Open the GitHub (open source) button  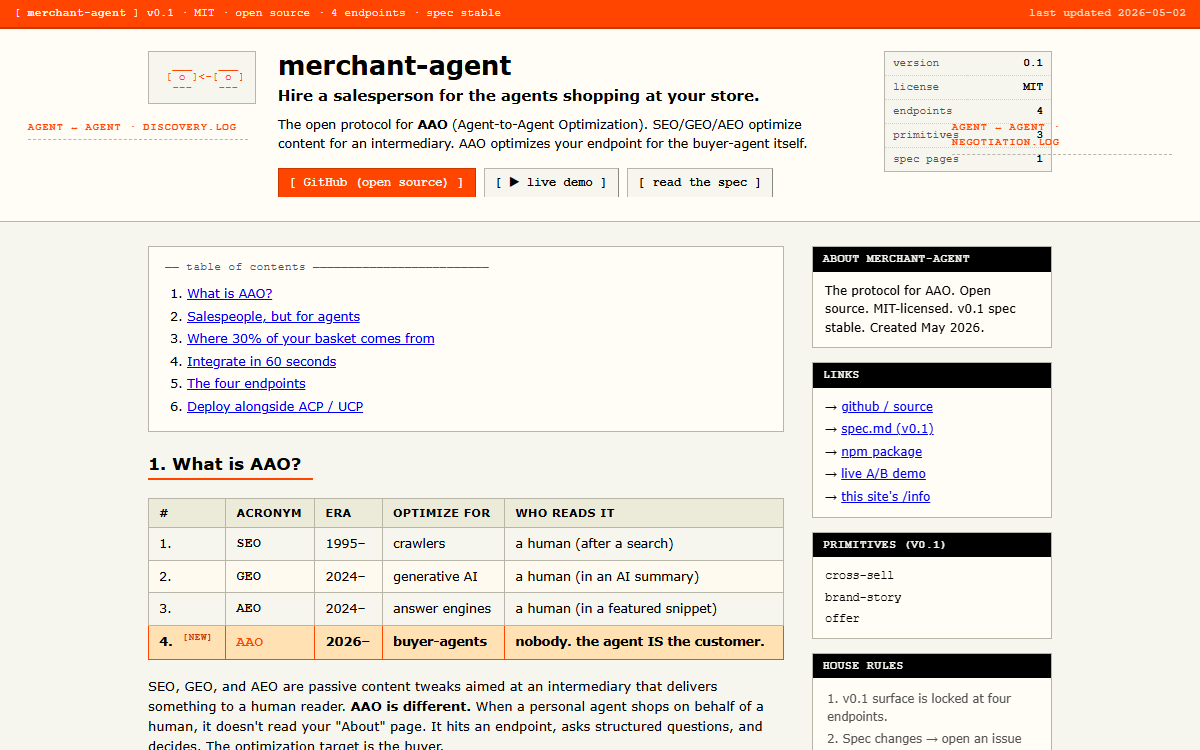coord(377,182)
